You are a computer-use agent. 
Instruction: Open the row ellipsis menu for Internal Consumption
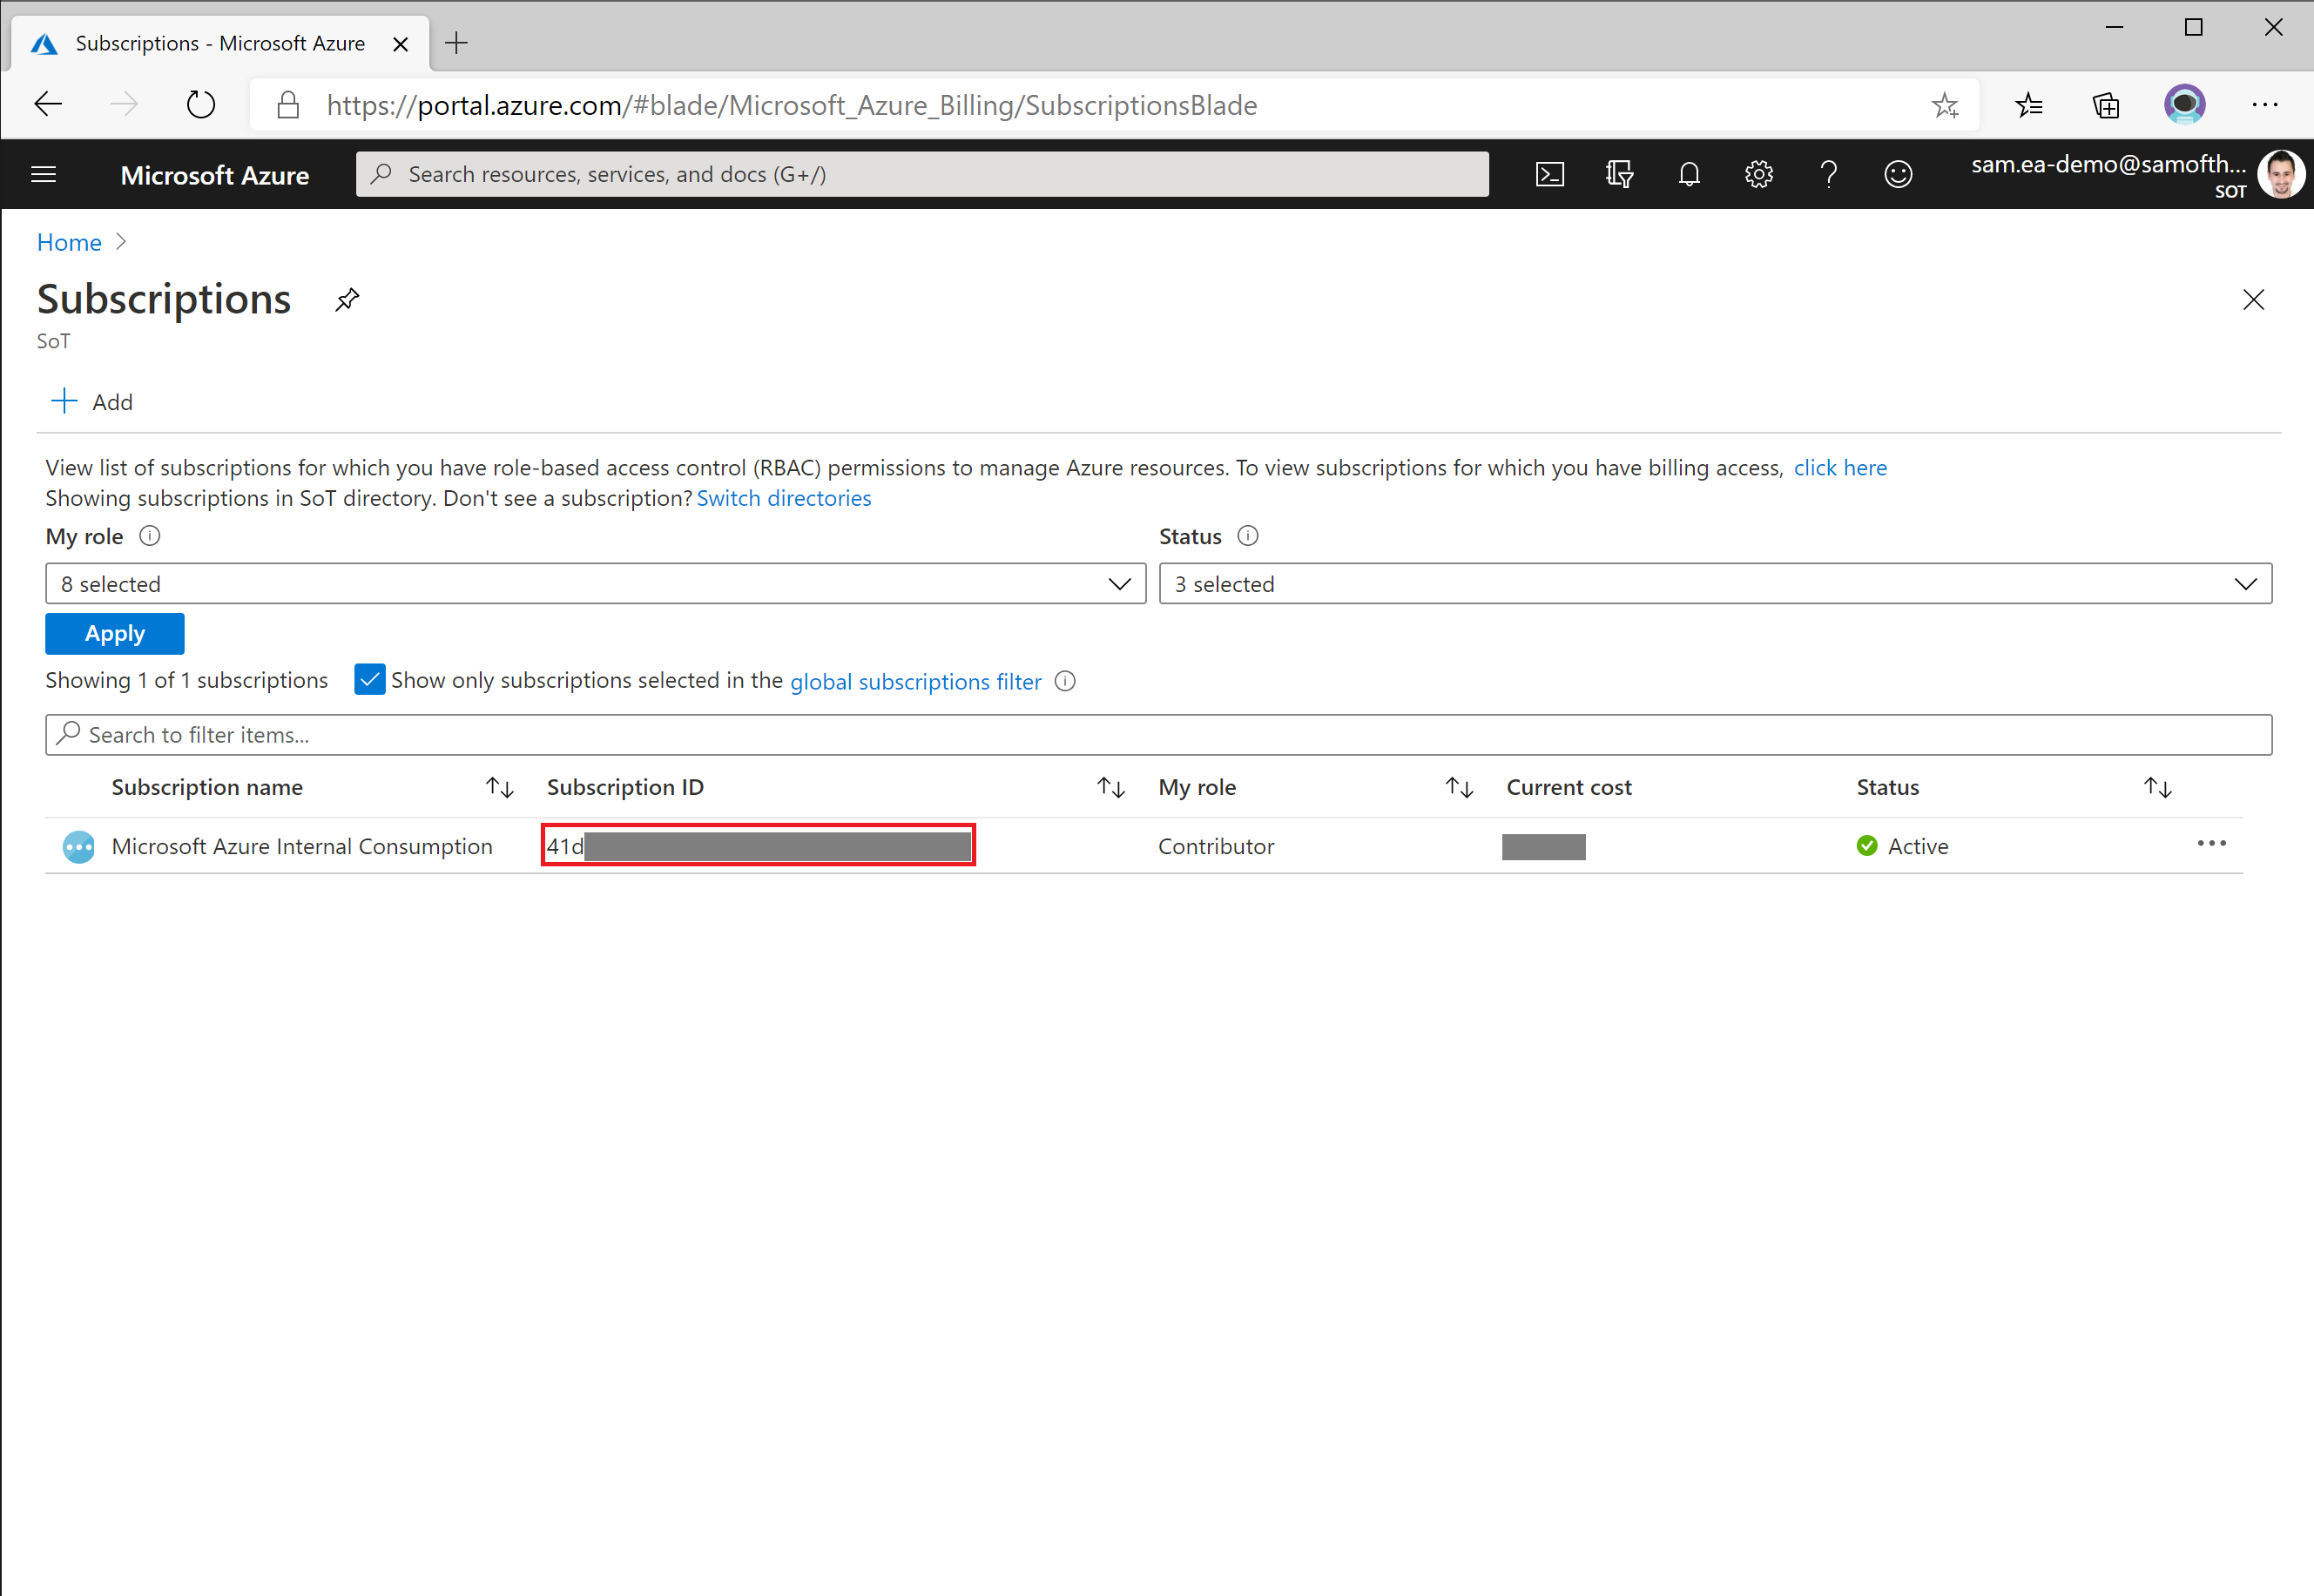(2211, 844)
